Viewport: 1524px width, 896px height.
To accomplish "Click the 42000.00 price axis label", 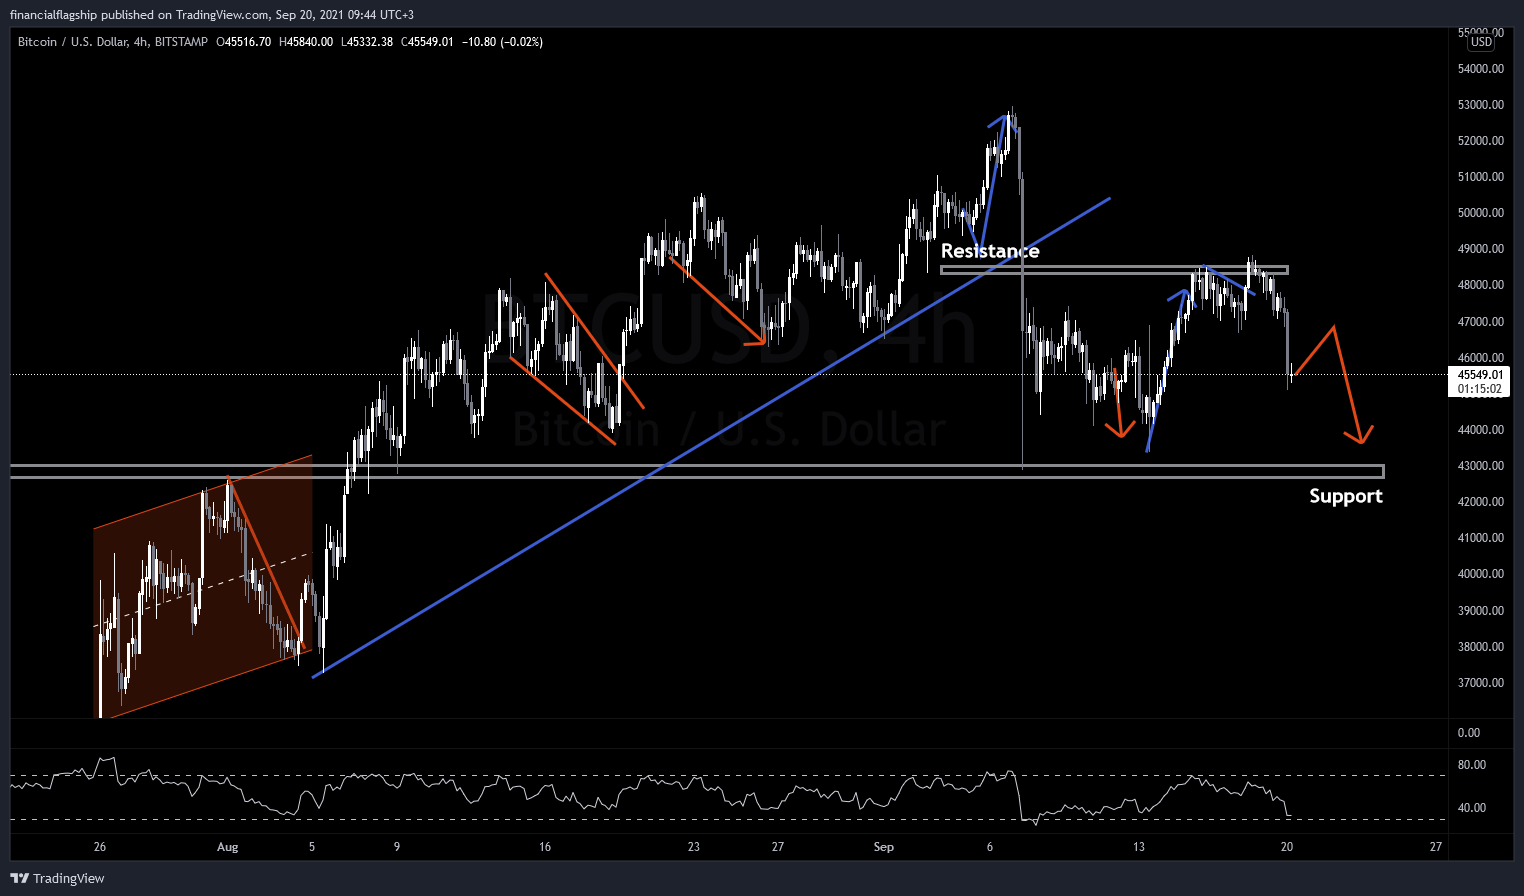I will point(1481,502).
